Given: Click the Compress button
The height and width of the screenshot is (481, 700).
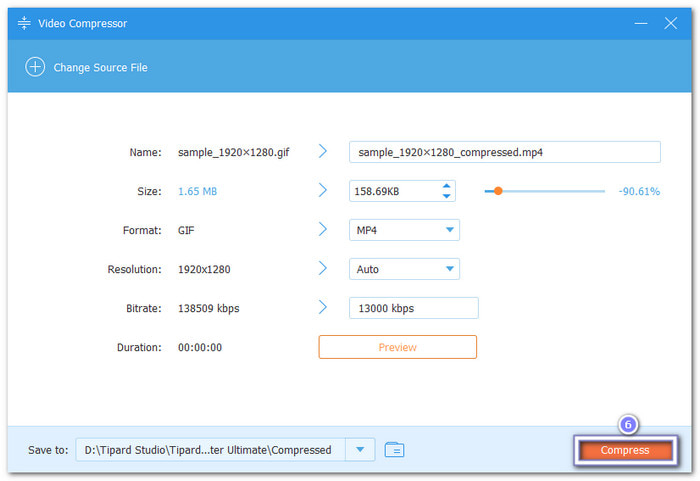Looking at the screenshot, I should point(625,450).
